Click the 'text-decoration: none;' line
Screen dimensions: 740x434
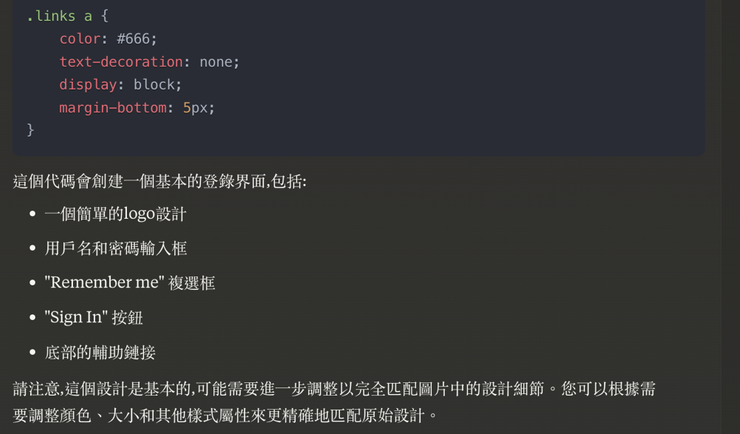[149, 62]
